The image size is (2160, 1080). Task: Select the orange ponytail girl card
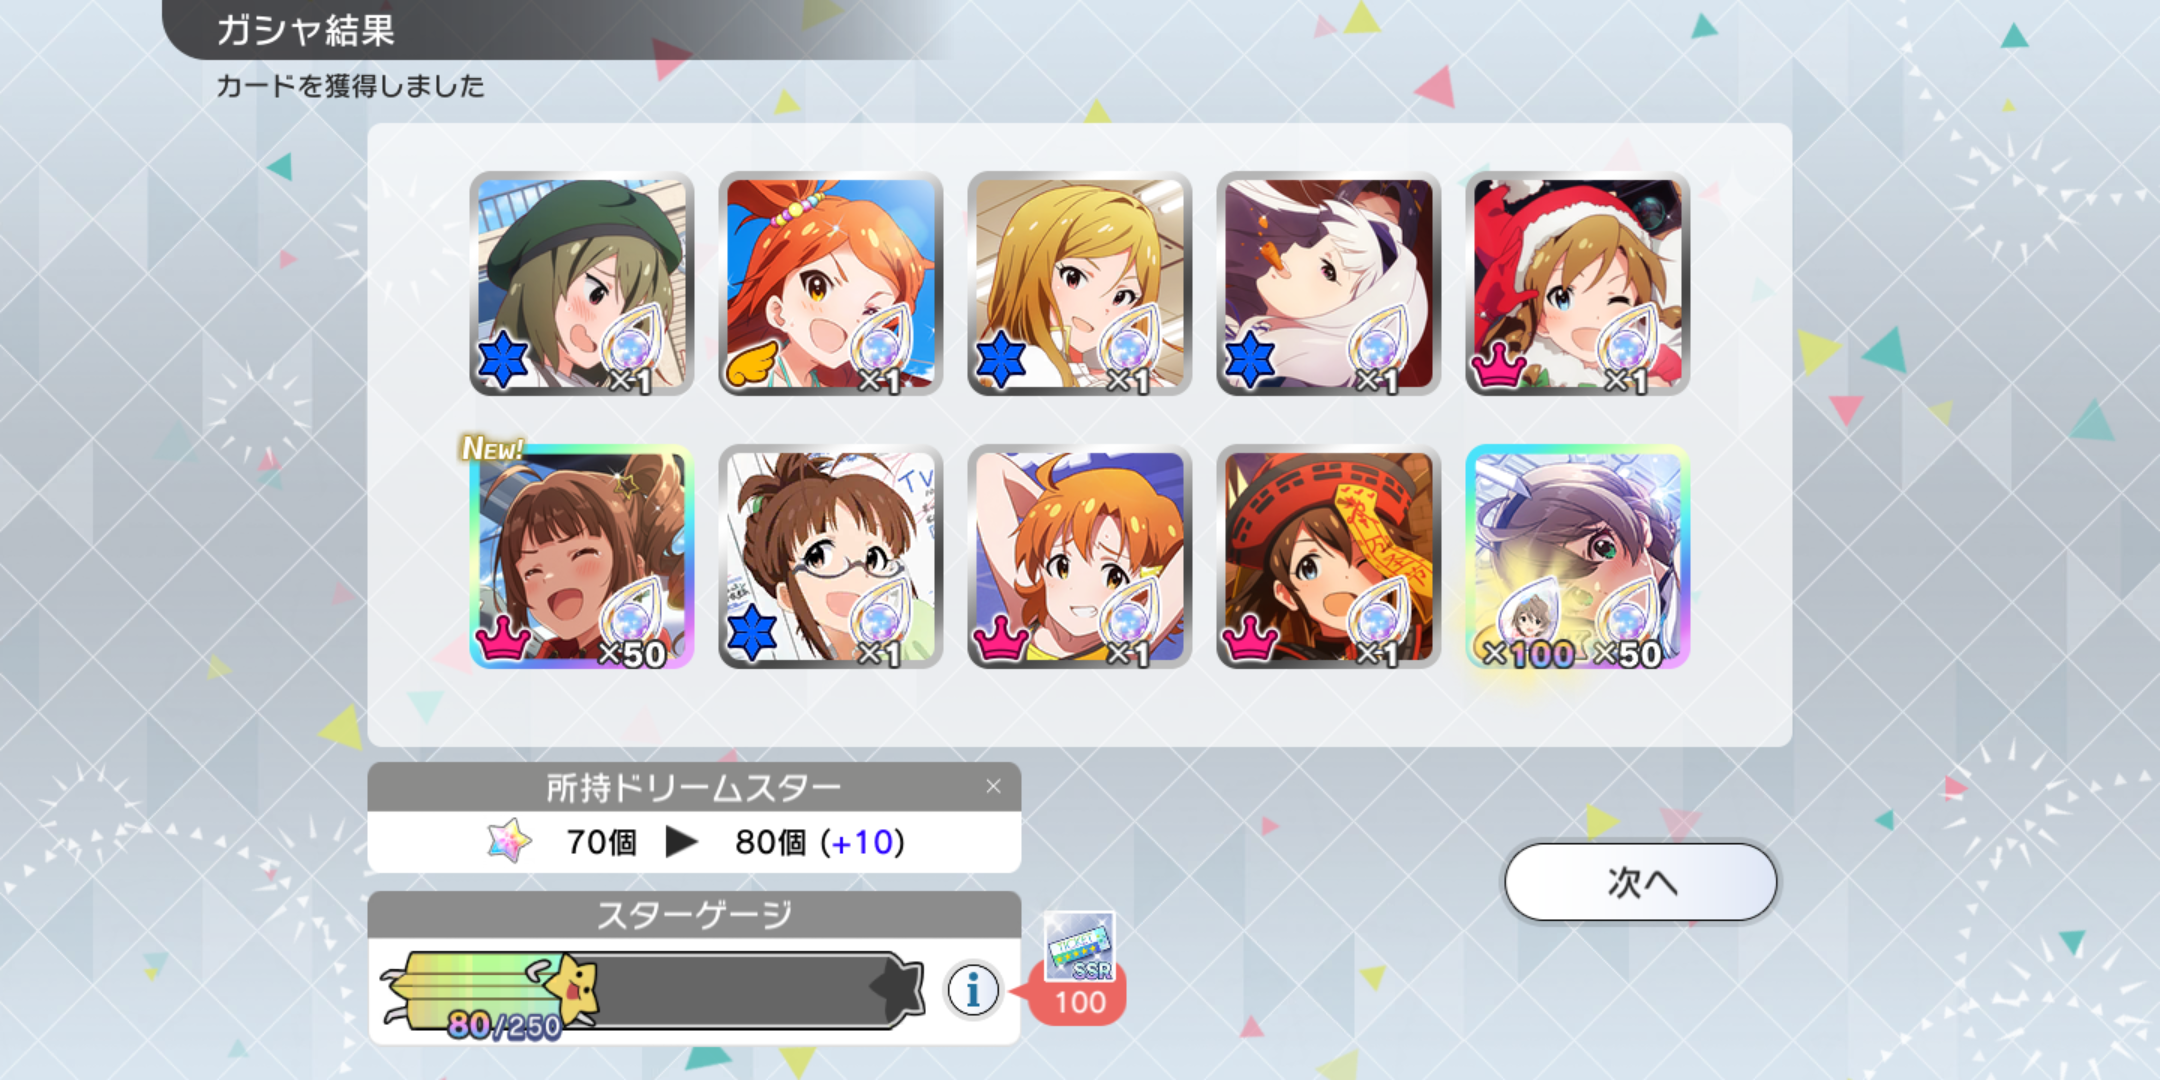[830, 283]
